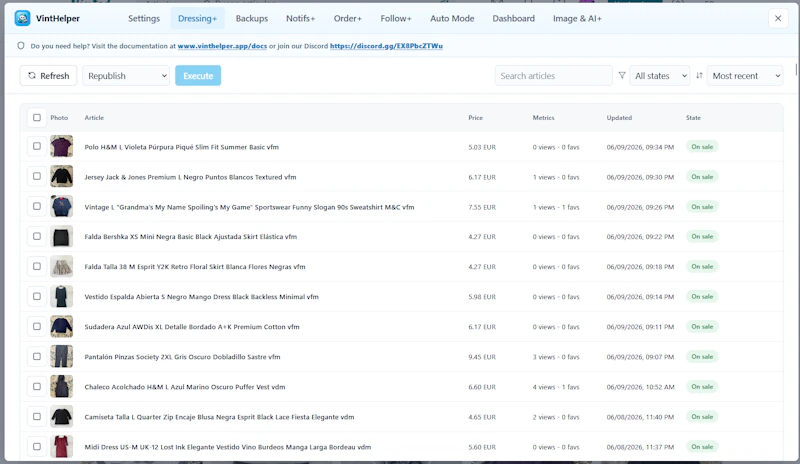
Task: Click the 06/09/2026, 10:52 AM date cell
Action: point(640,386)
